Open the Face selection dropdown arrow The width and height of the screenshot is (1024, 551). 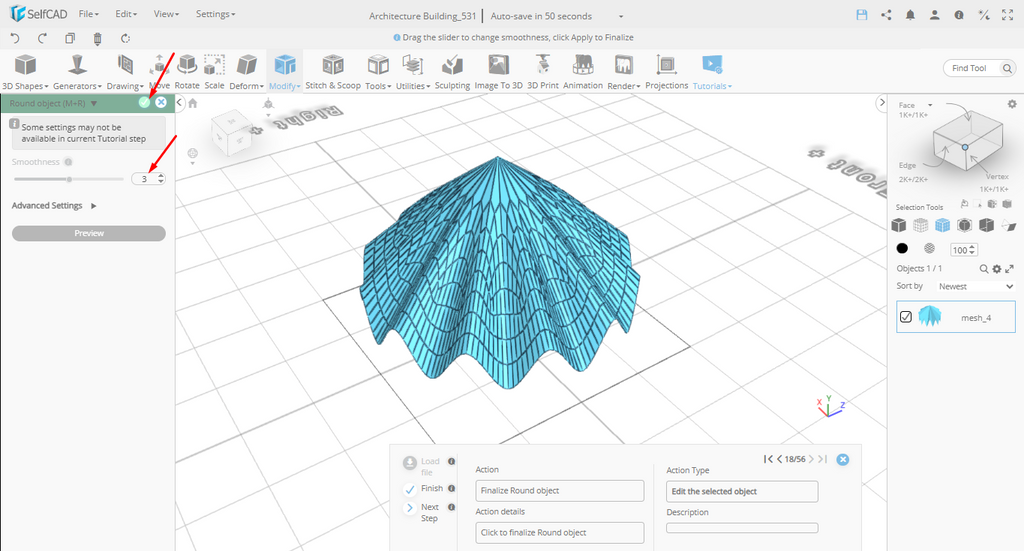tap(930, 105)
